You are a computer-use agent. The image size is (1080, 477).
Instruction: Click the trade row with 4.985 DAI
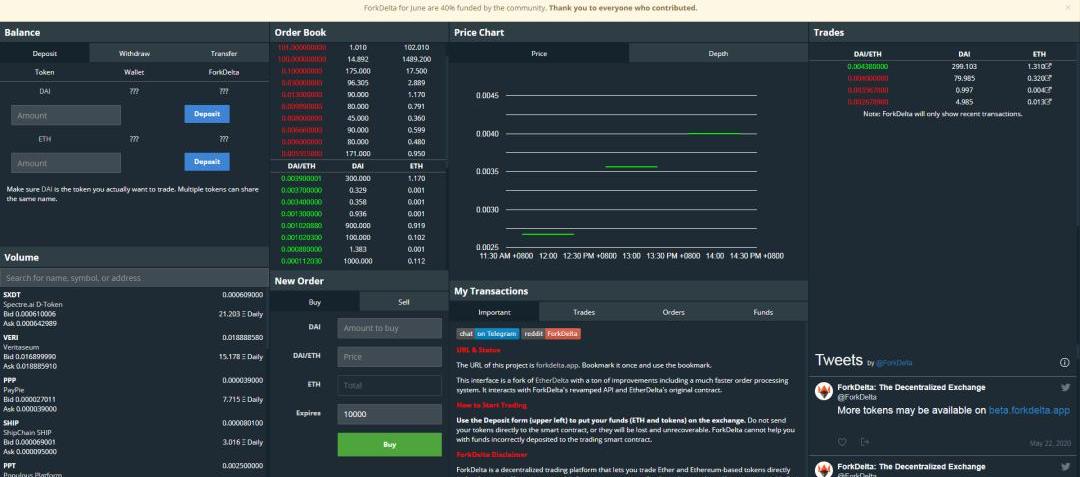[x=942, y=102]
